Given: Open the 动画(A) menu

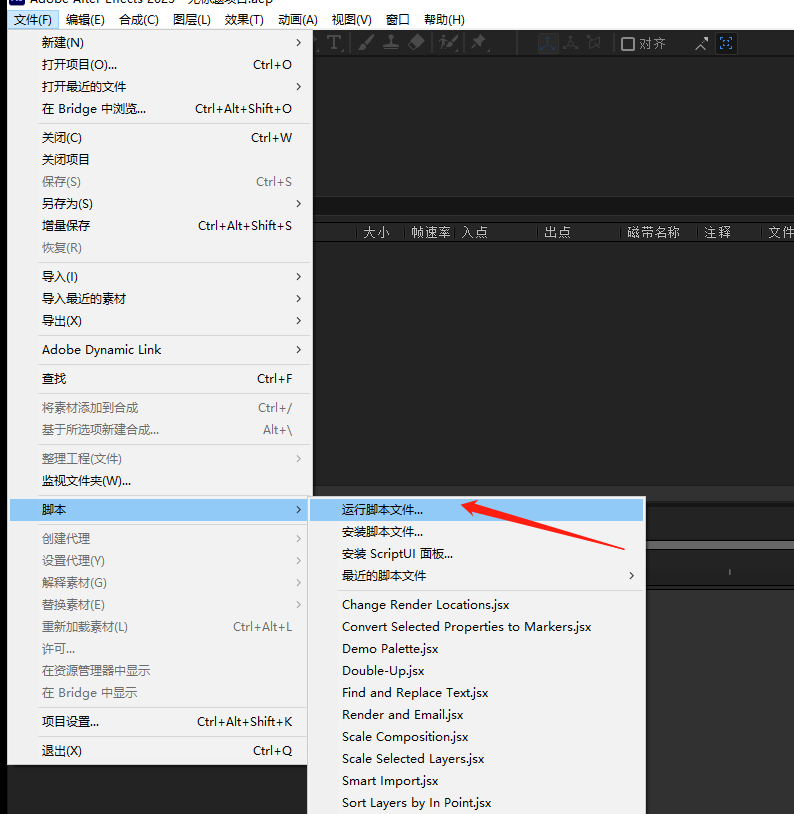Looking at the screenshot, I should point(298,20).
